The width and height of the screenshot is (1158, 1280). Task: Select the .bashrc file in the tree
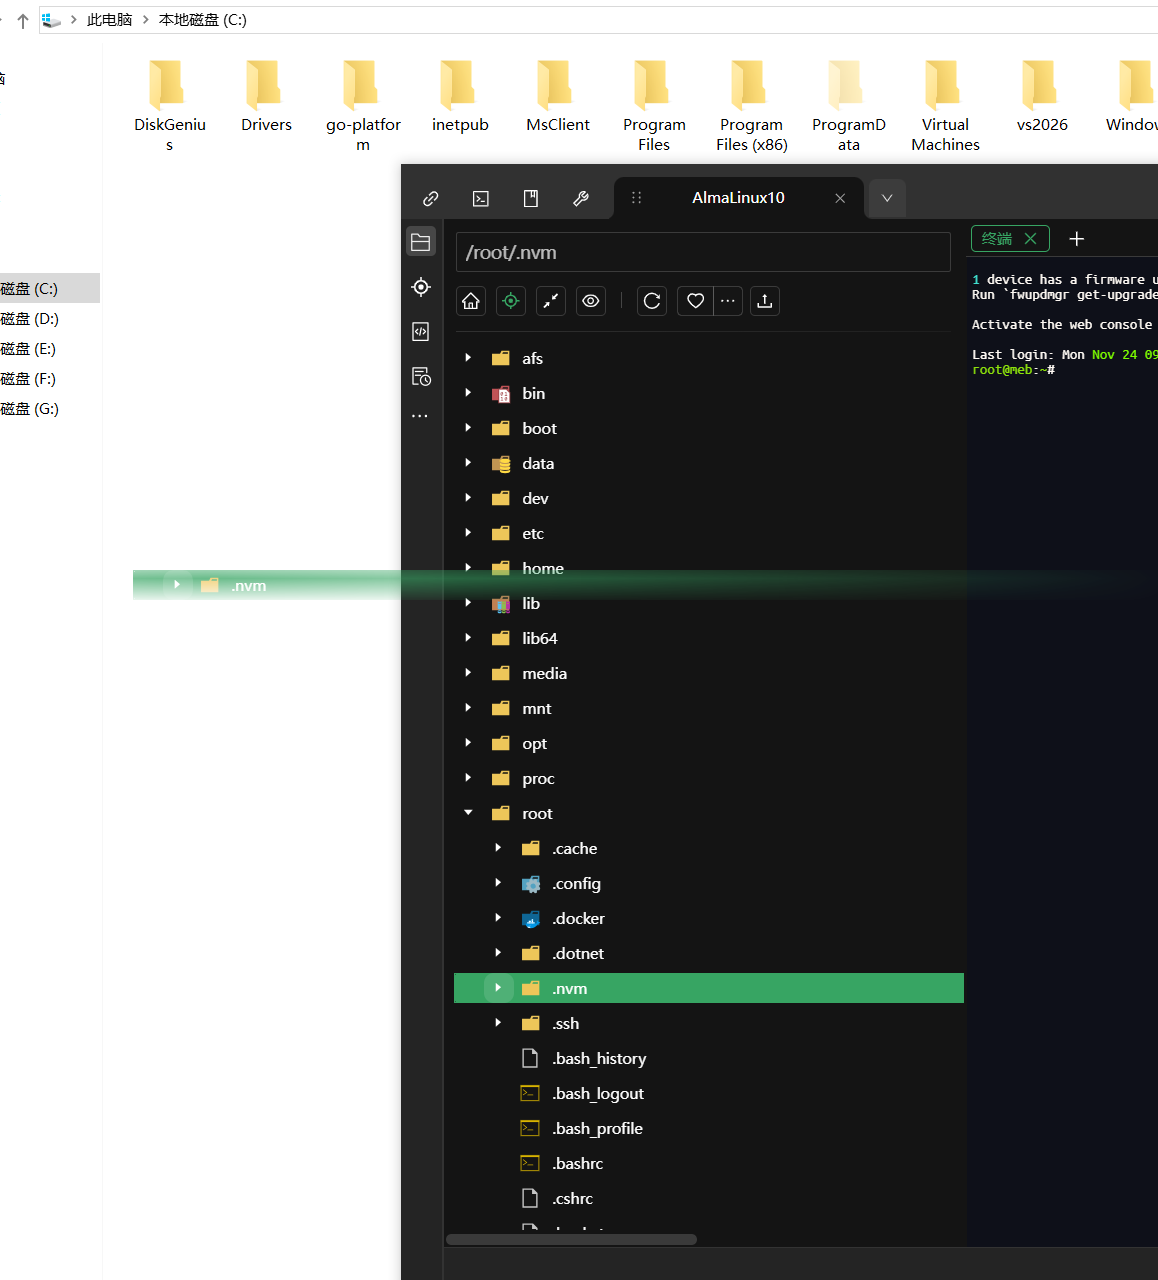[x=578, y=1163]
